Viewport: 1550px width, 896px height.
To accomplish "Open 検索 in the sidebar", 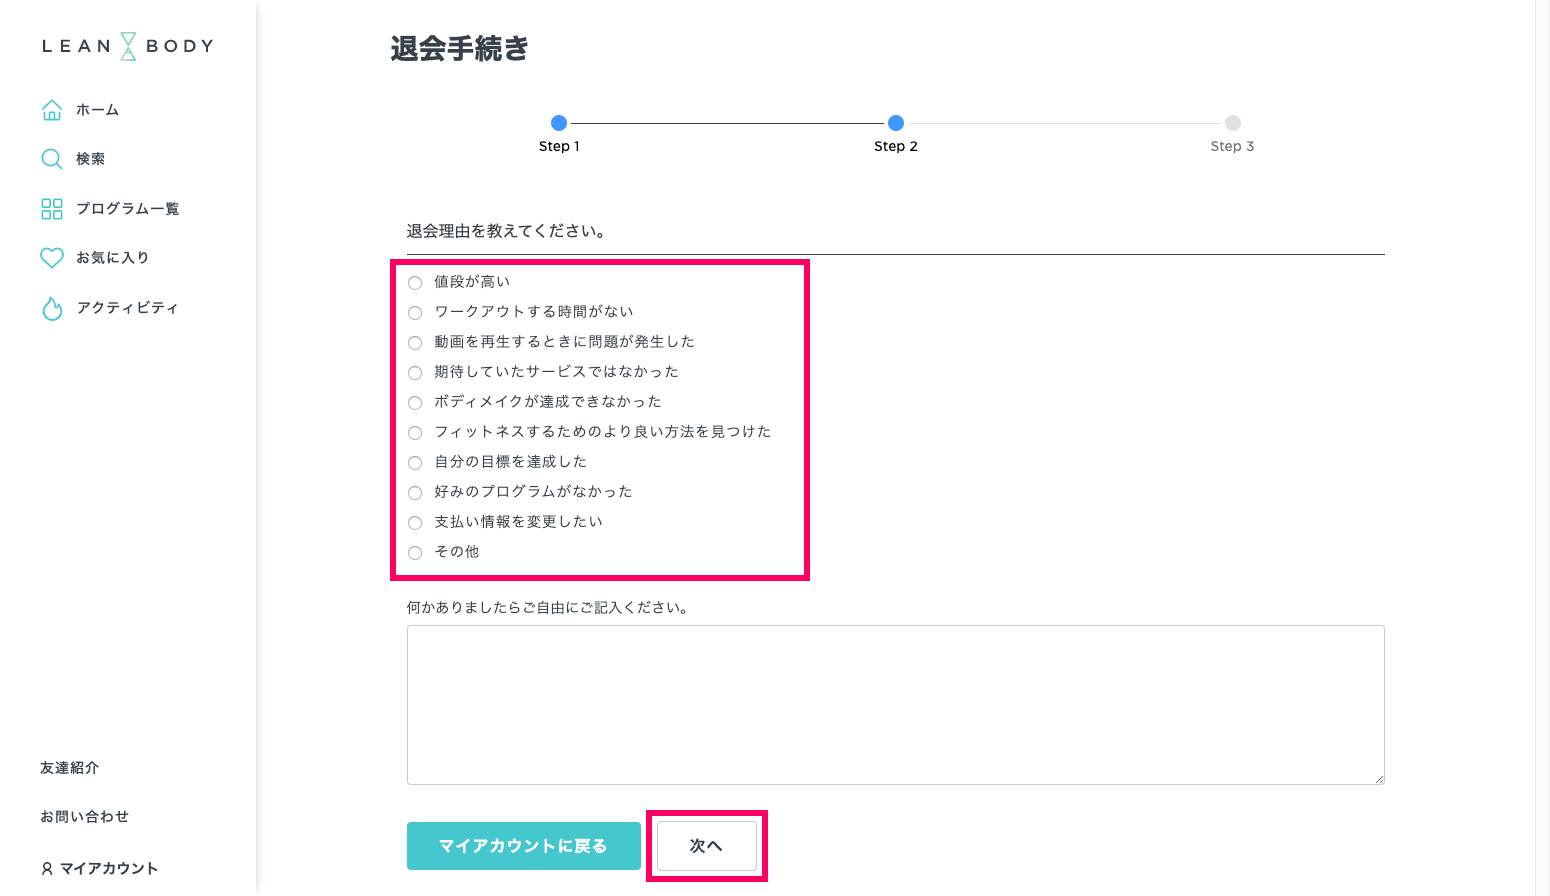I will (x=91, y=159).
